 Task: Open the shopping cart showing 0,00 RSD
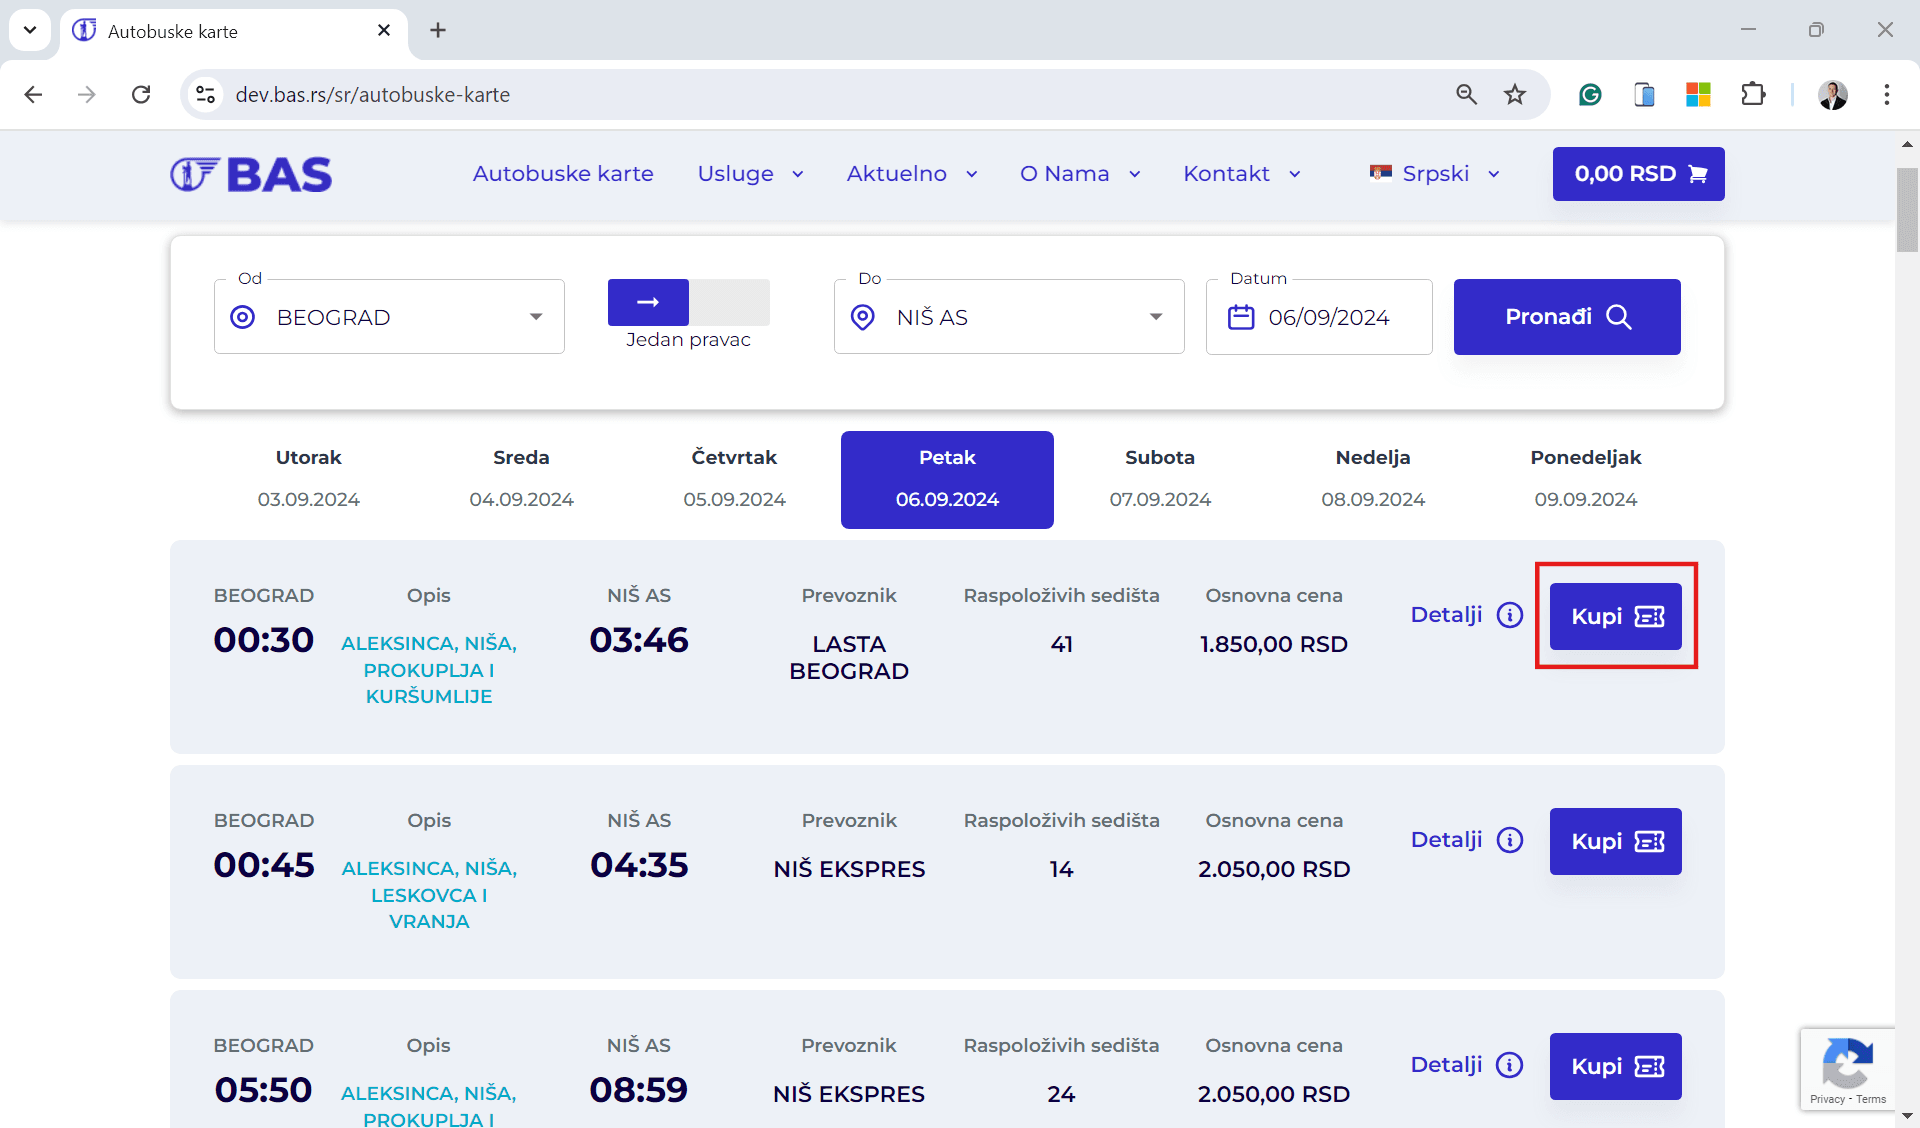[1638, 174]
